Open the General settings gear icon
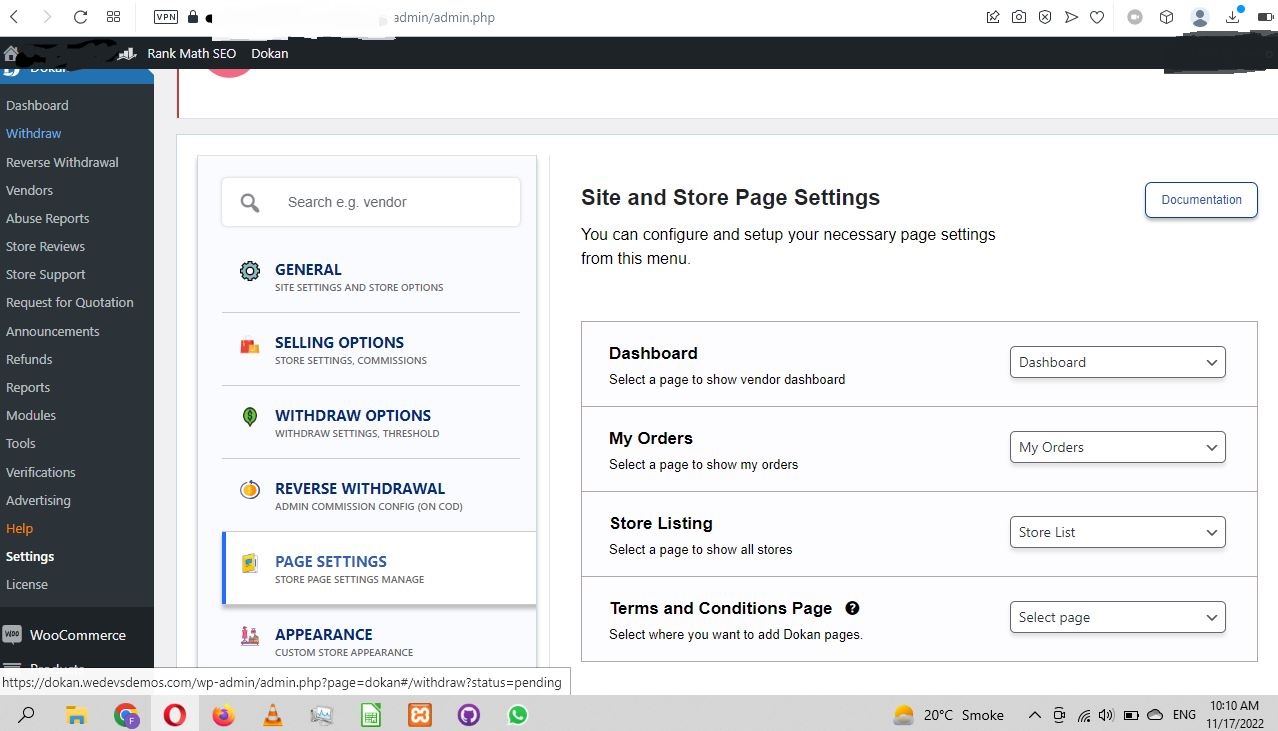 (x=249, y=270)
